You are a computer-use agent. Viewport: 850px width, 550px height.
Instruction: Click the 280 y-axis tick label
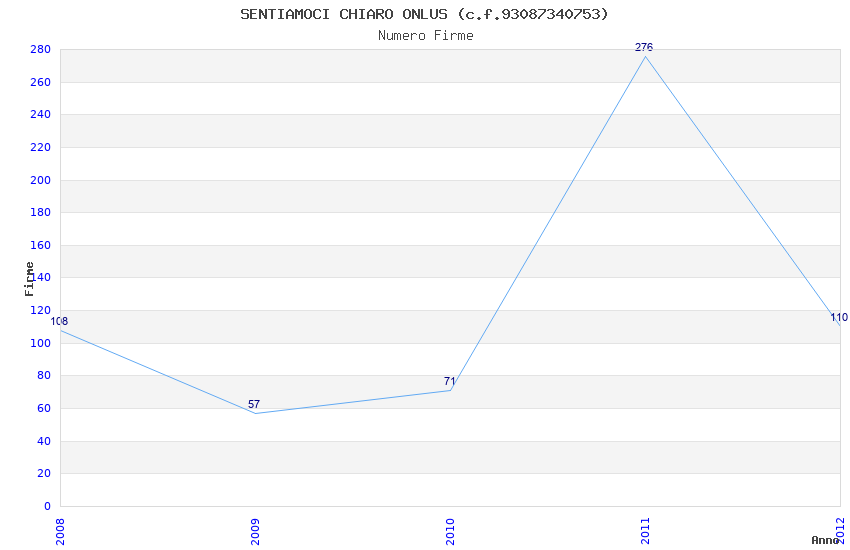tap(41, 49)
